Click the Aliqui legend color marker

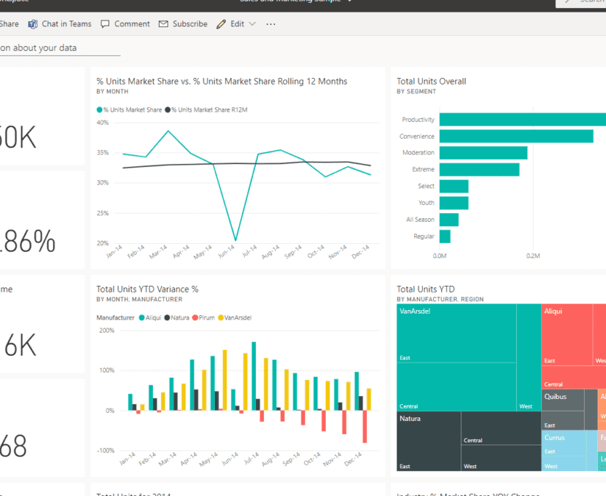pyautogui.click(x=141, y=318)
